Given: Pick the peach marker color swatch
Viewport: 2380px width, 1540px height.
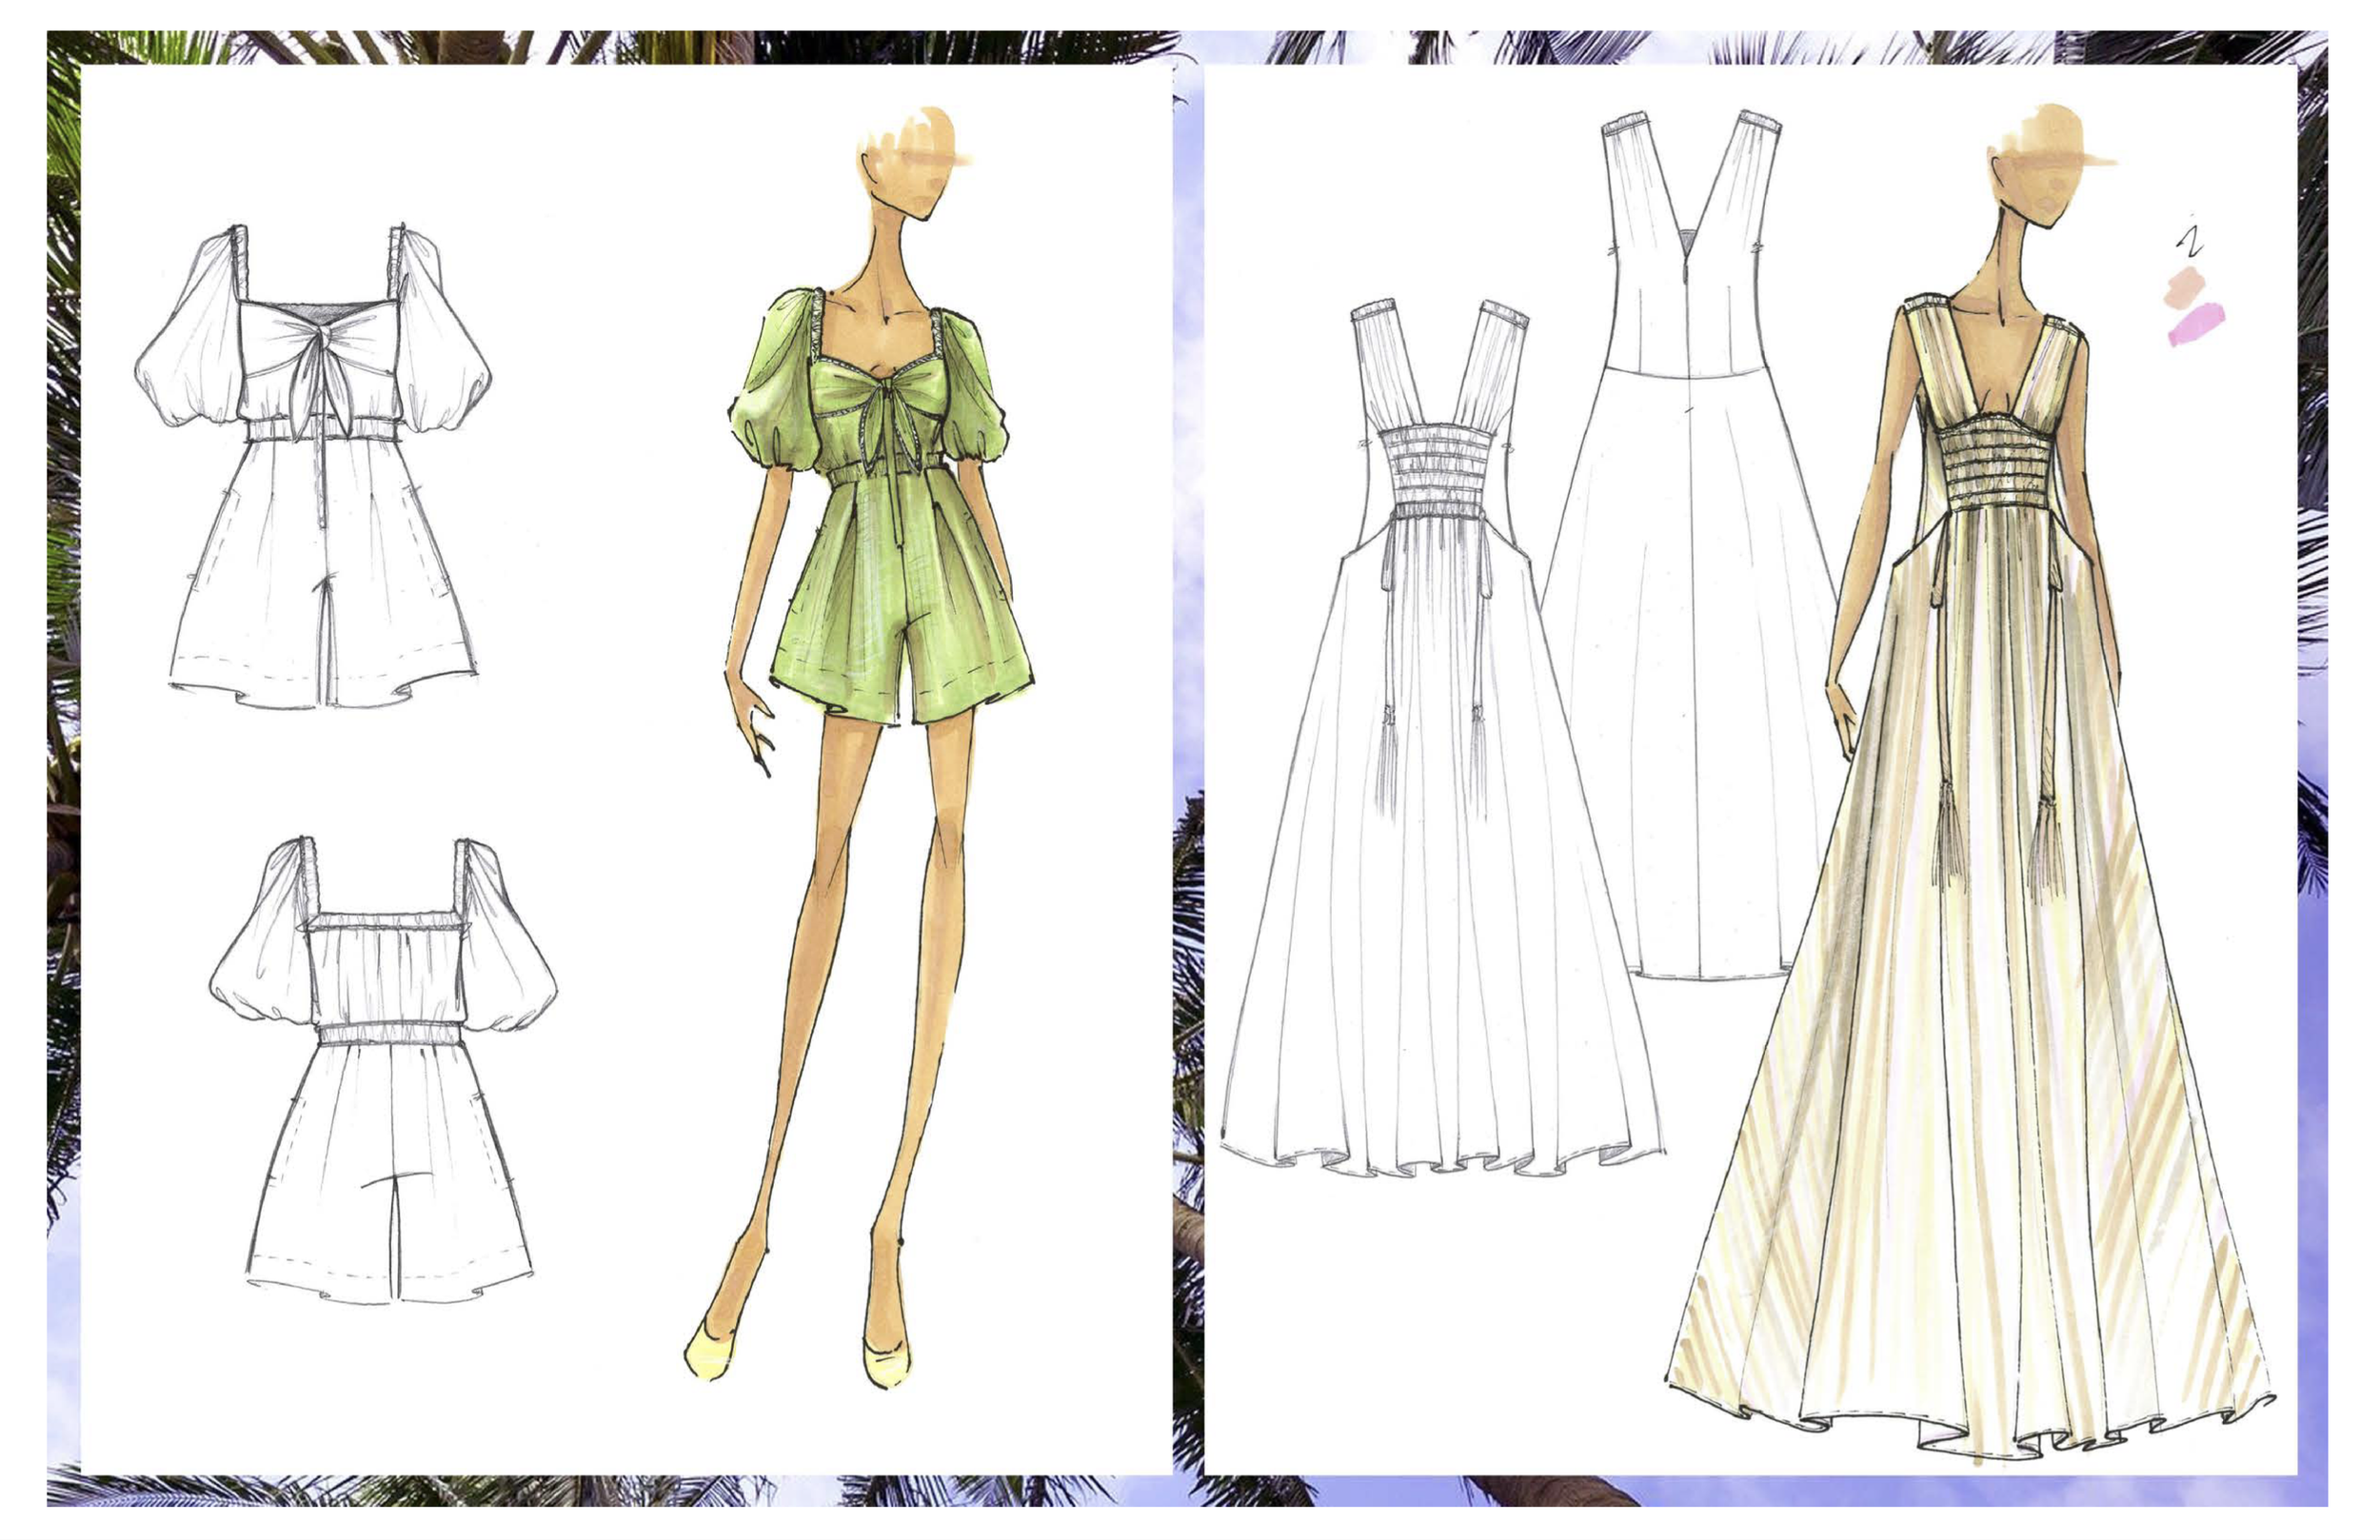Looking at the screenshot, I should [2185, 286].
